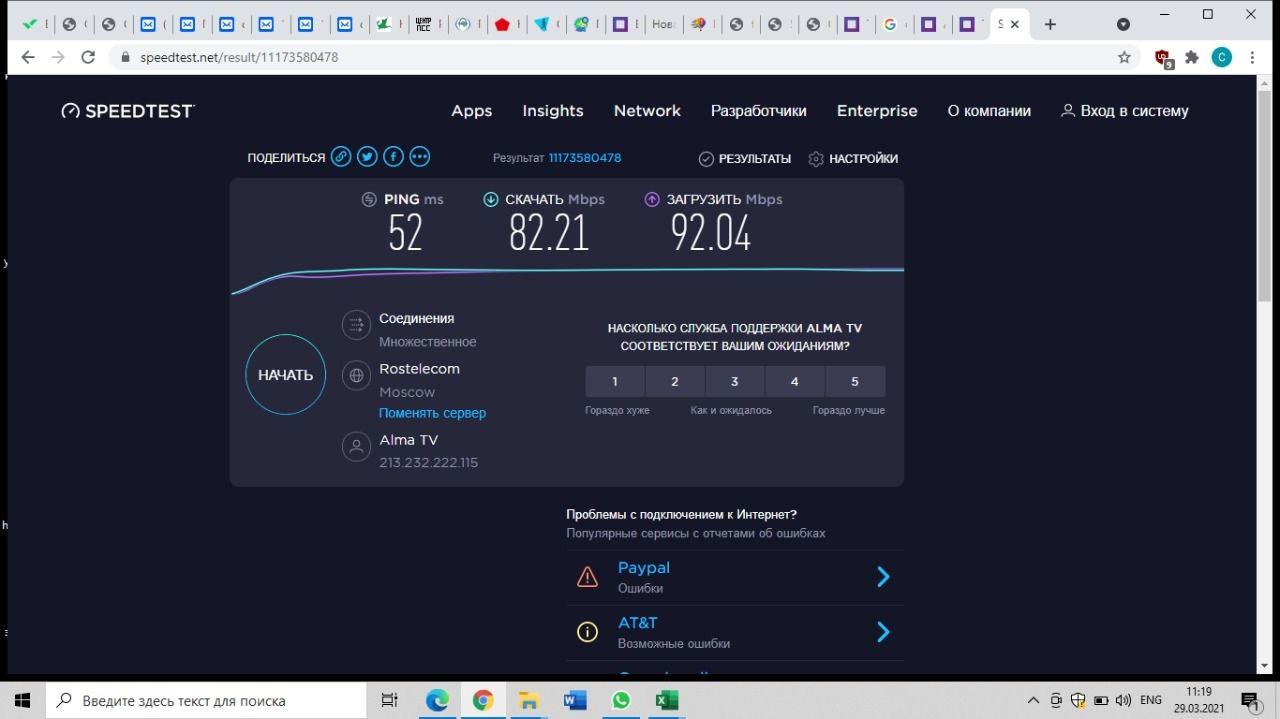Open Microsoft Edge from the taskbar
The width and height of the screenshot is (1280, 719).
click(437, 701)
